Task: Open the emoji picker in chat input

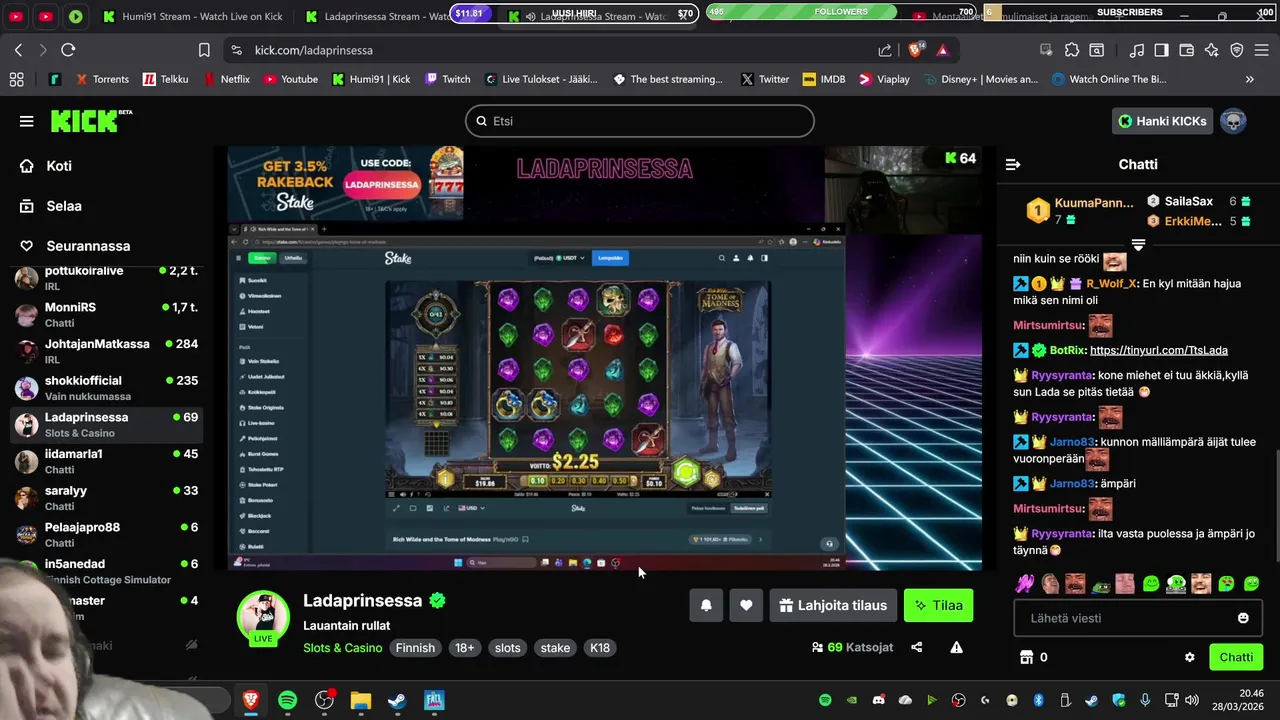Action: tap(1243, 618)
